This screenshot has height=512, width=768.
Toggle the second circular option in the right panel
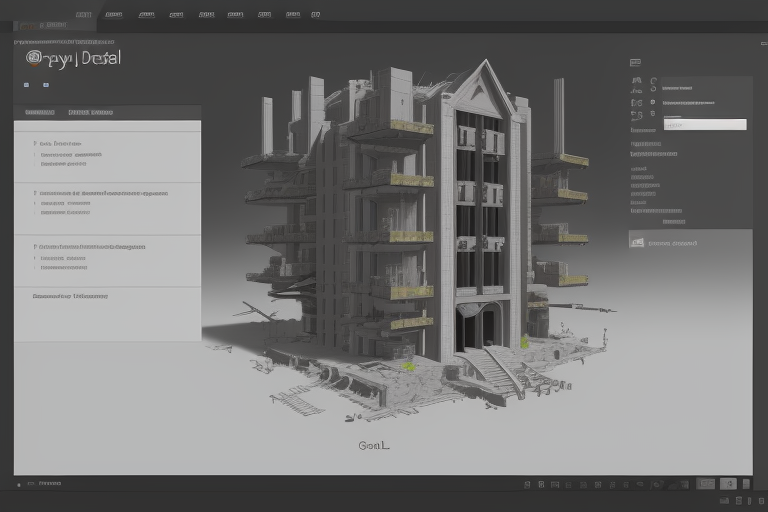click(654, 90)
